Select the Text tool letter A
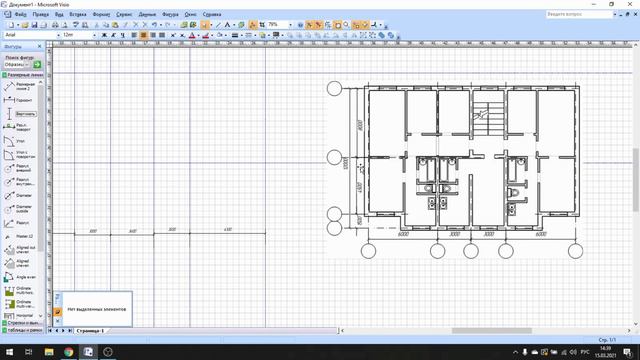This screenshot has width=640, height=360. tap(227, 25)
